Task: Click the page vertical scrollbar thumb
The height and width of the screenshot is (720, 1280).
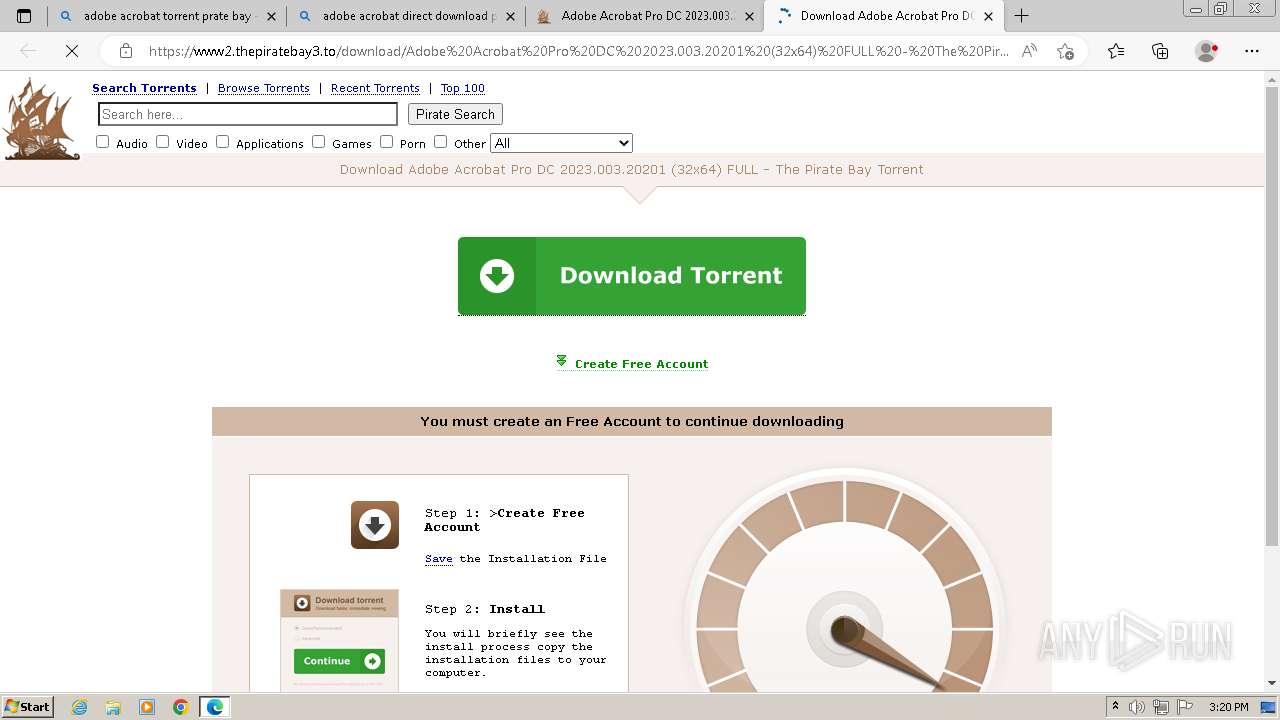Action: pyautogui.click(x=1272, y=315)
